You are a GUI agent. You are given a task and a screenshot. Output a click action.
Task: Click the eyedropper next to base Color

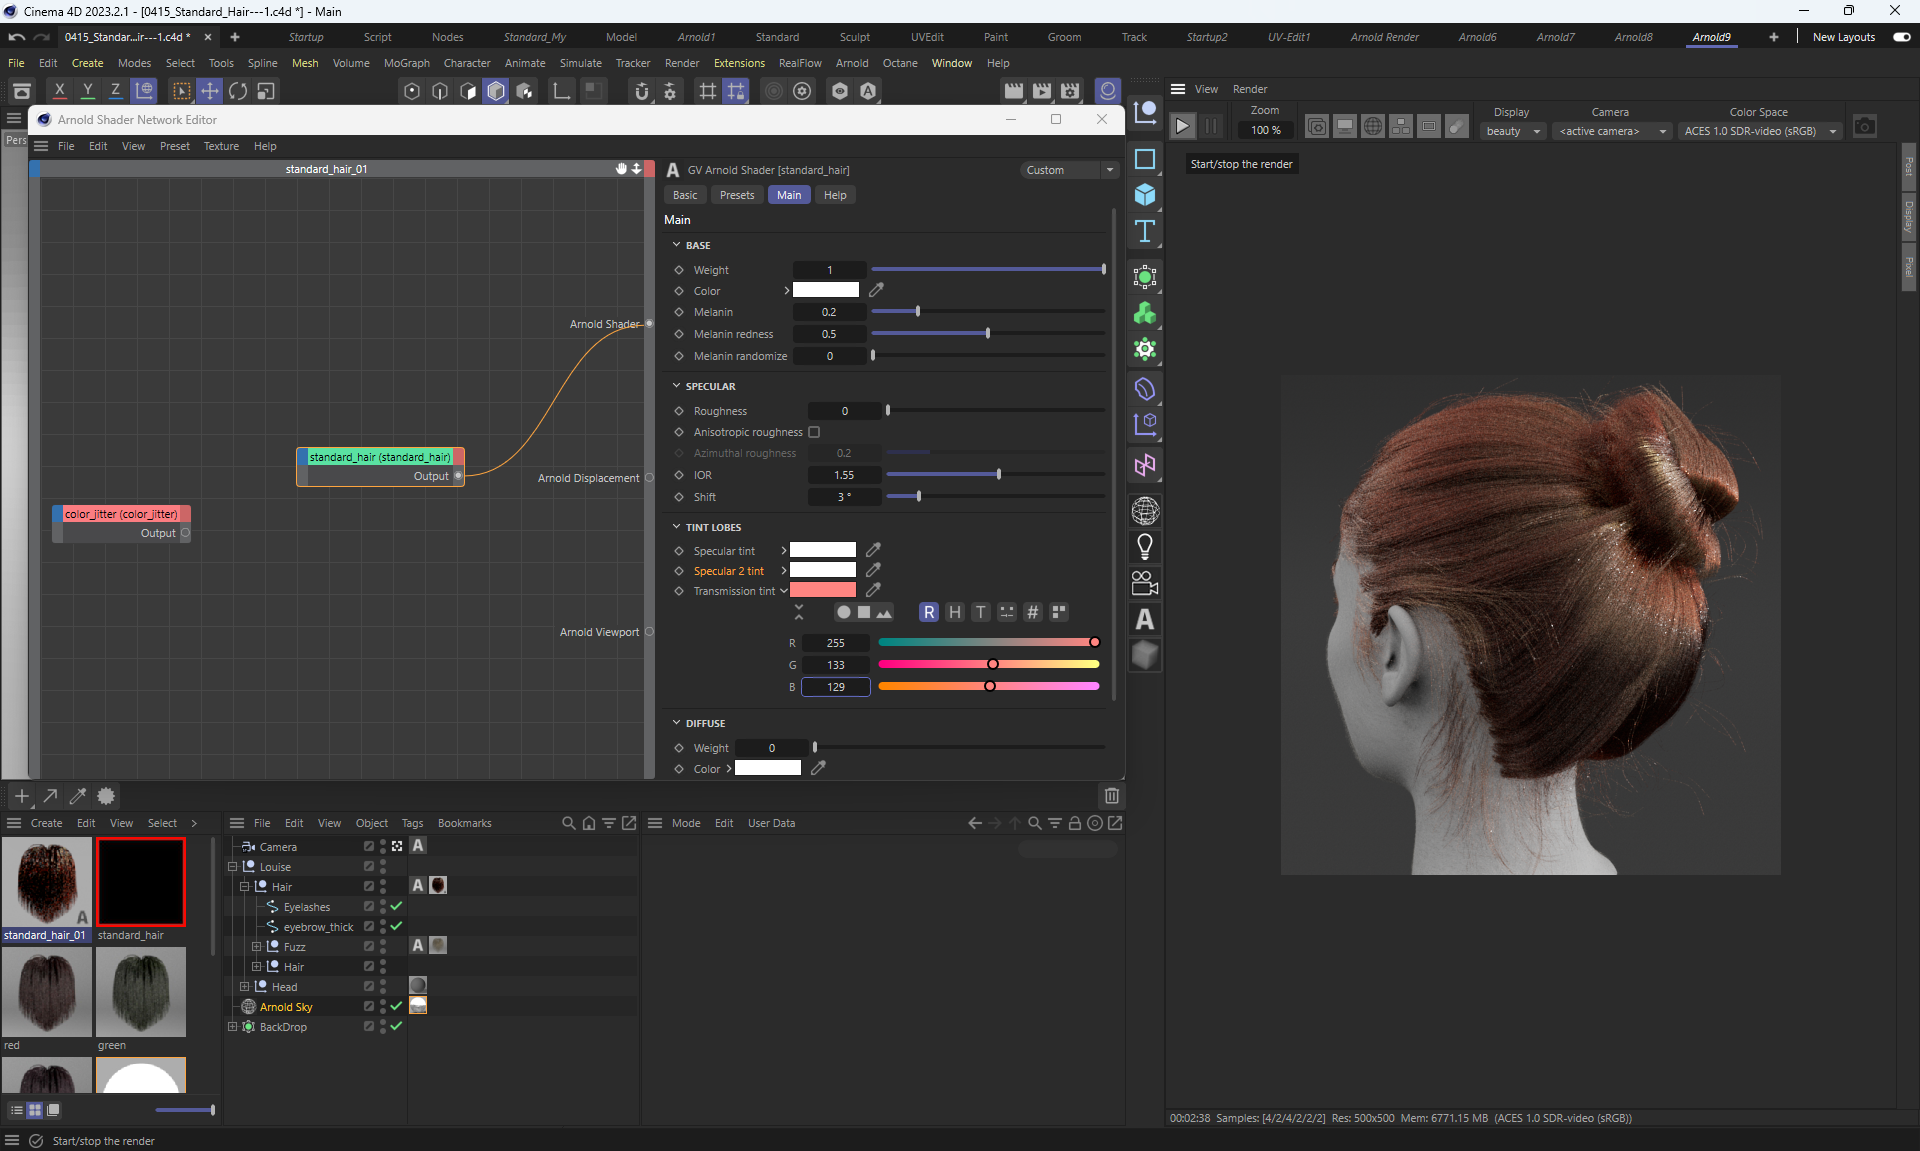point(876,290)
